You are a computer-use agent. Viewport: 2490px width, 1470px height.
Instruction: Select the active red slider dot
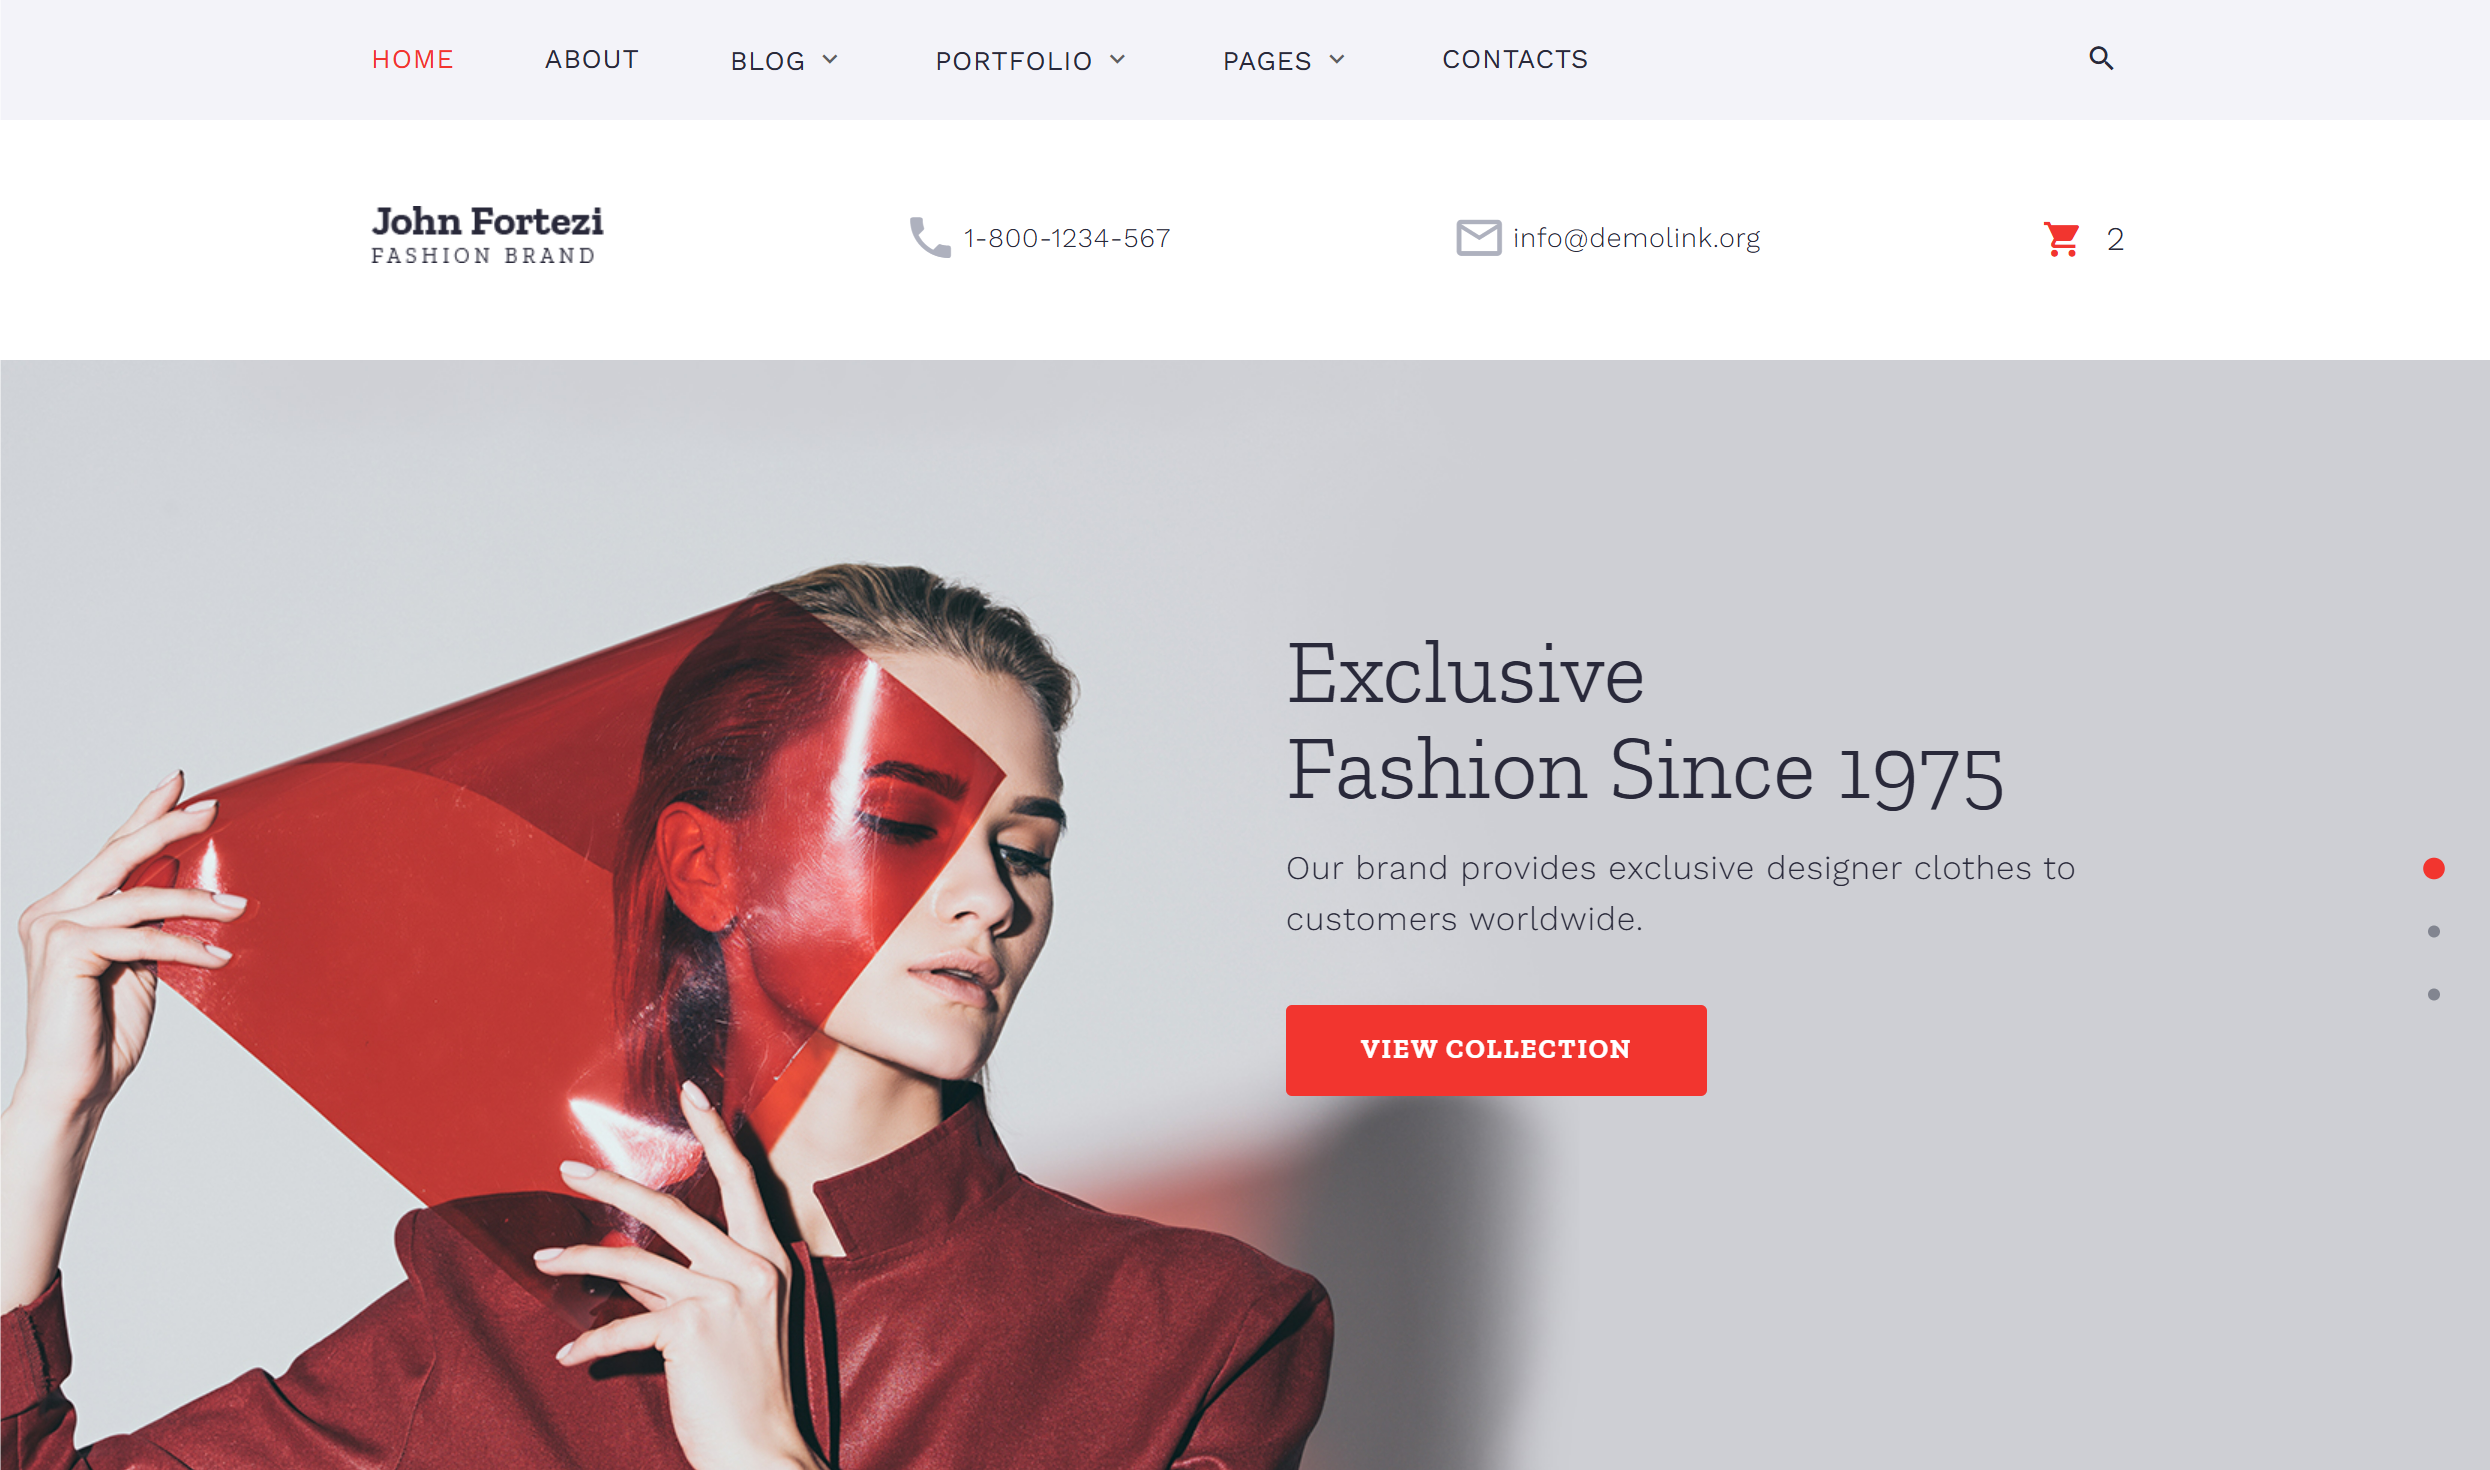coord(2434,868)
